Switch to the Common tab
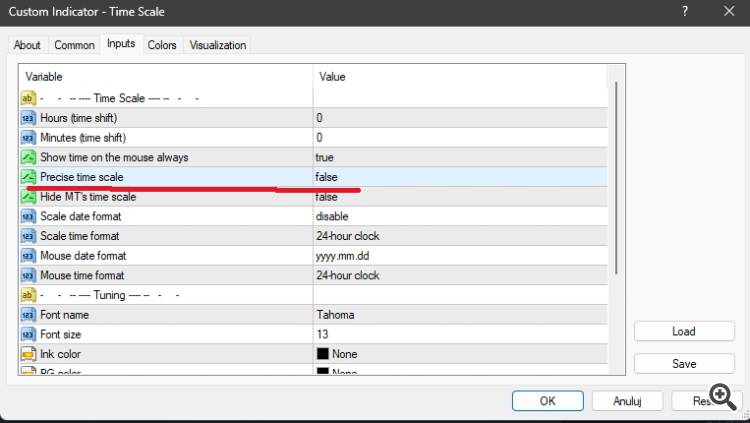This screenshot has width=750, height=423. pyautogui.click(x=74, y=45)
